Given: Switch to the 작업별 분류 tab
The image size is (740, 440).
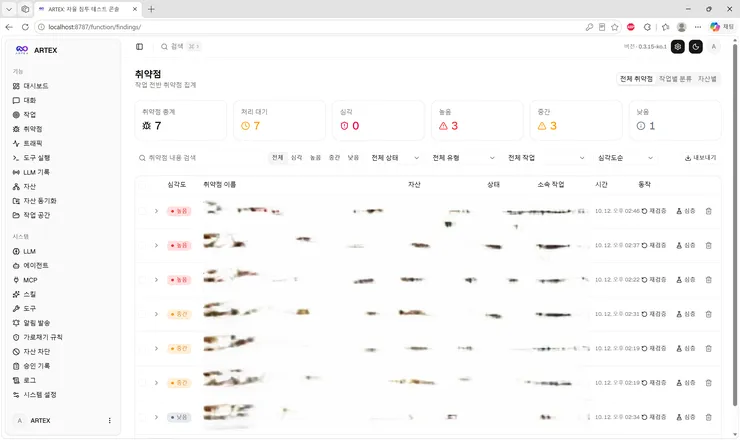Looking at the screenshot, I should pyautogui.click(x=675, y=79).
